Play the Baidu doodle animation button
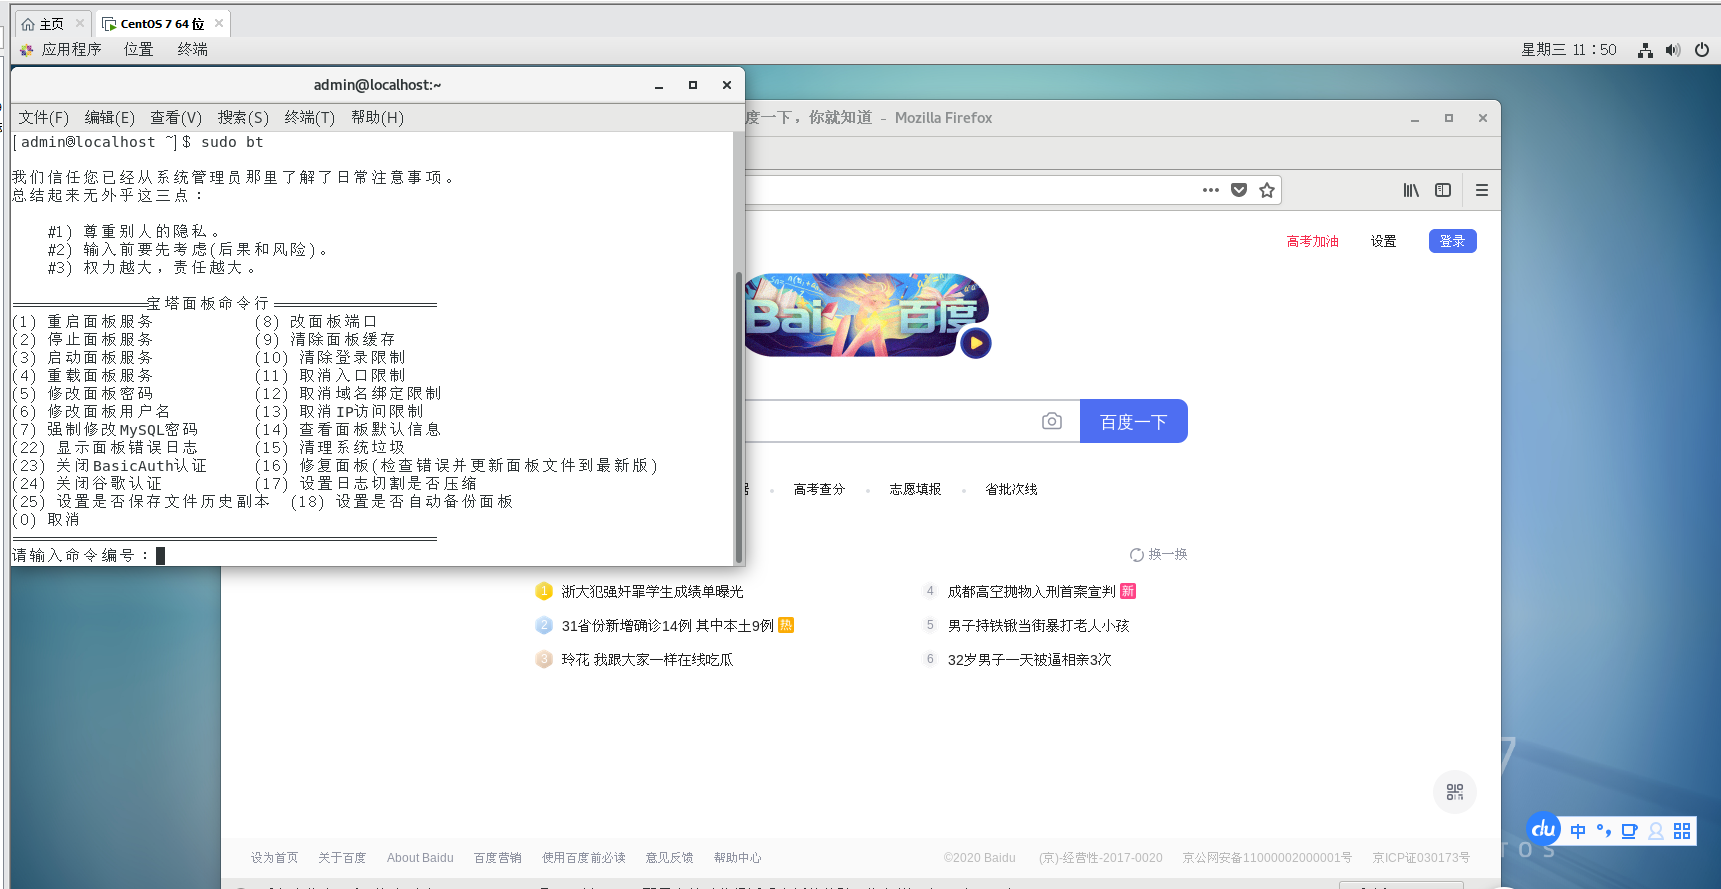Image resolution: width=1721 pixels, height=889 pixels. (976, 343)
